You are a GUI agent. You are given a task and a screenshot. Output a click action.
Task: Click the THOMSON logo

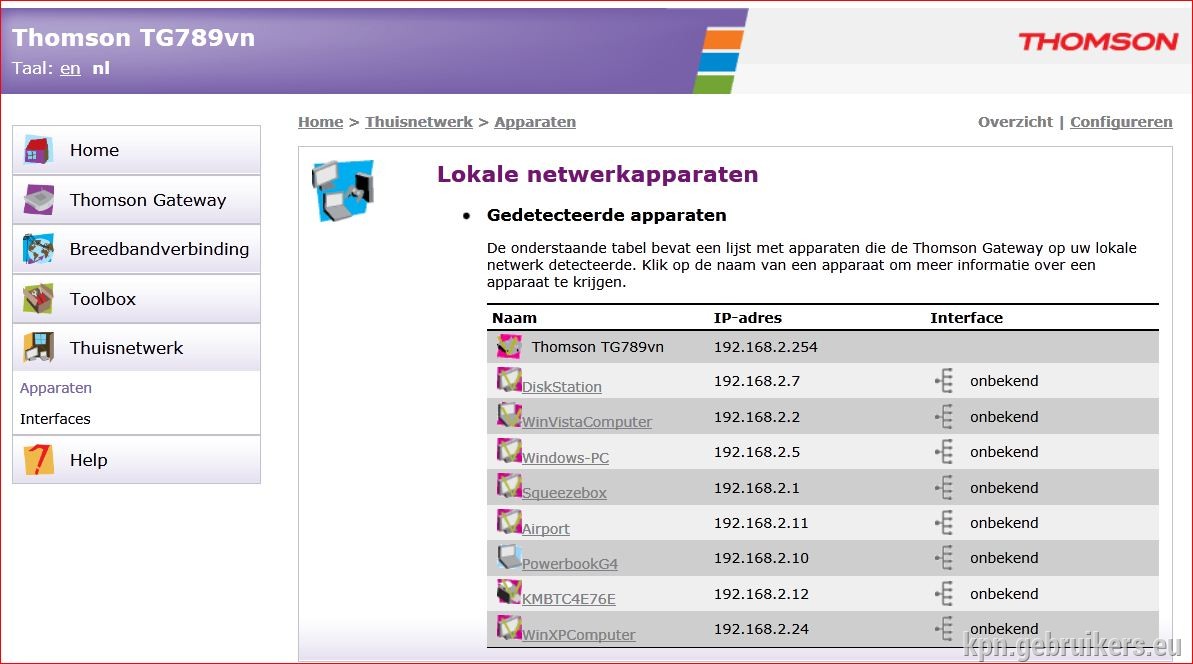pyautogui.click(x=1098, y=41)
